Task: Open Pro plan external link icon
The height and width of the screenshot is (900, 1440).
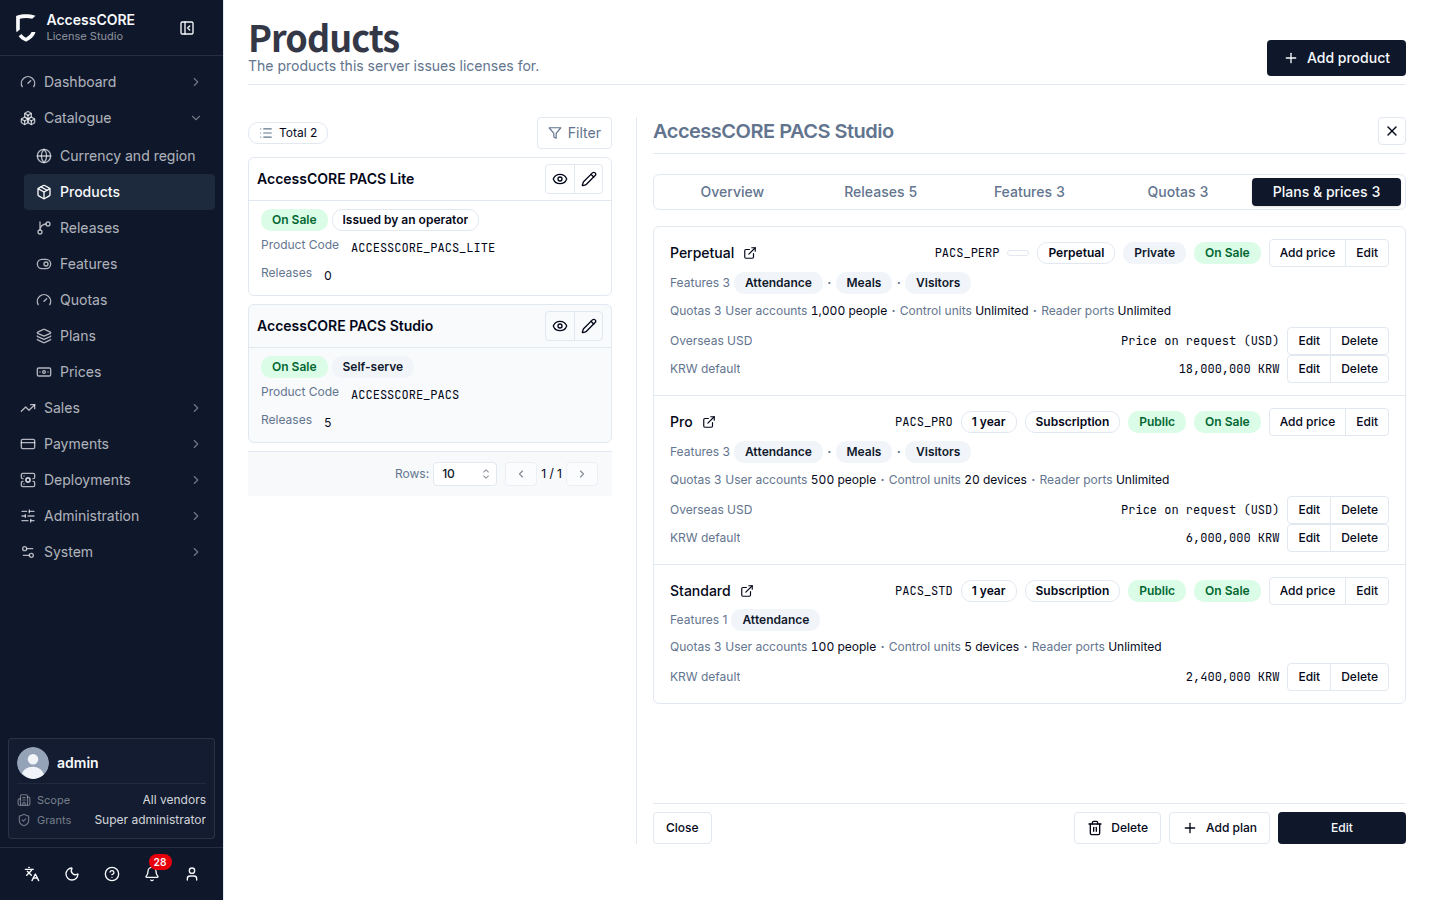Action: point(709,422)
